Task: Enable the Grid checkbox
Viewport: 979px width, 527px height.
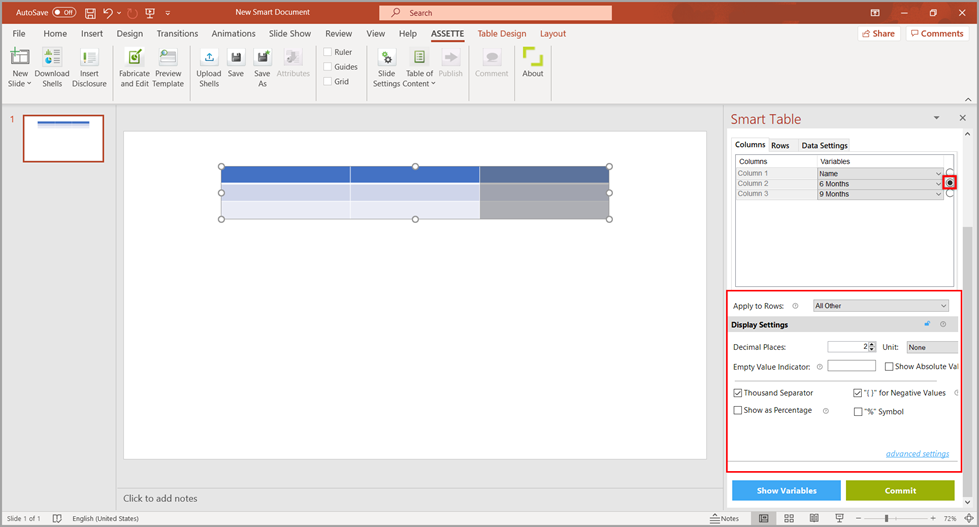Action: [328, 81]
